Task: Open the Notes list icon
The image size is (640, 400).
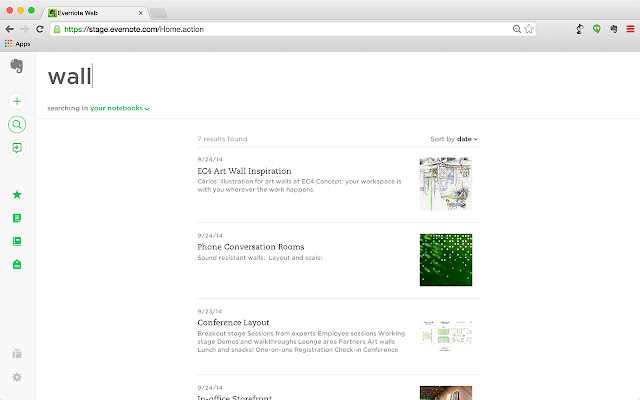Action: [x=17, y=218]
